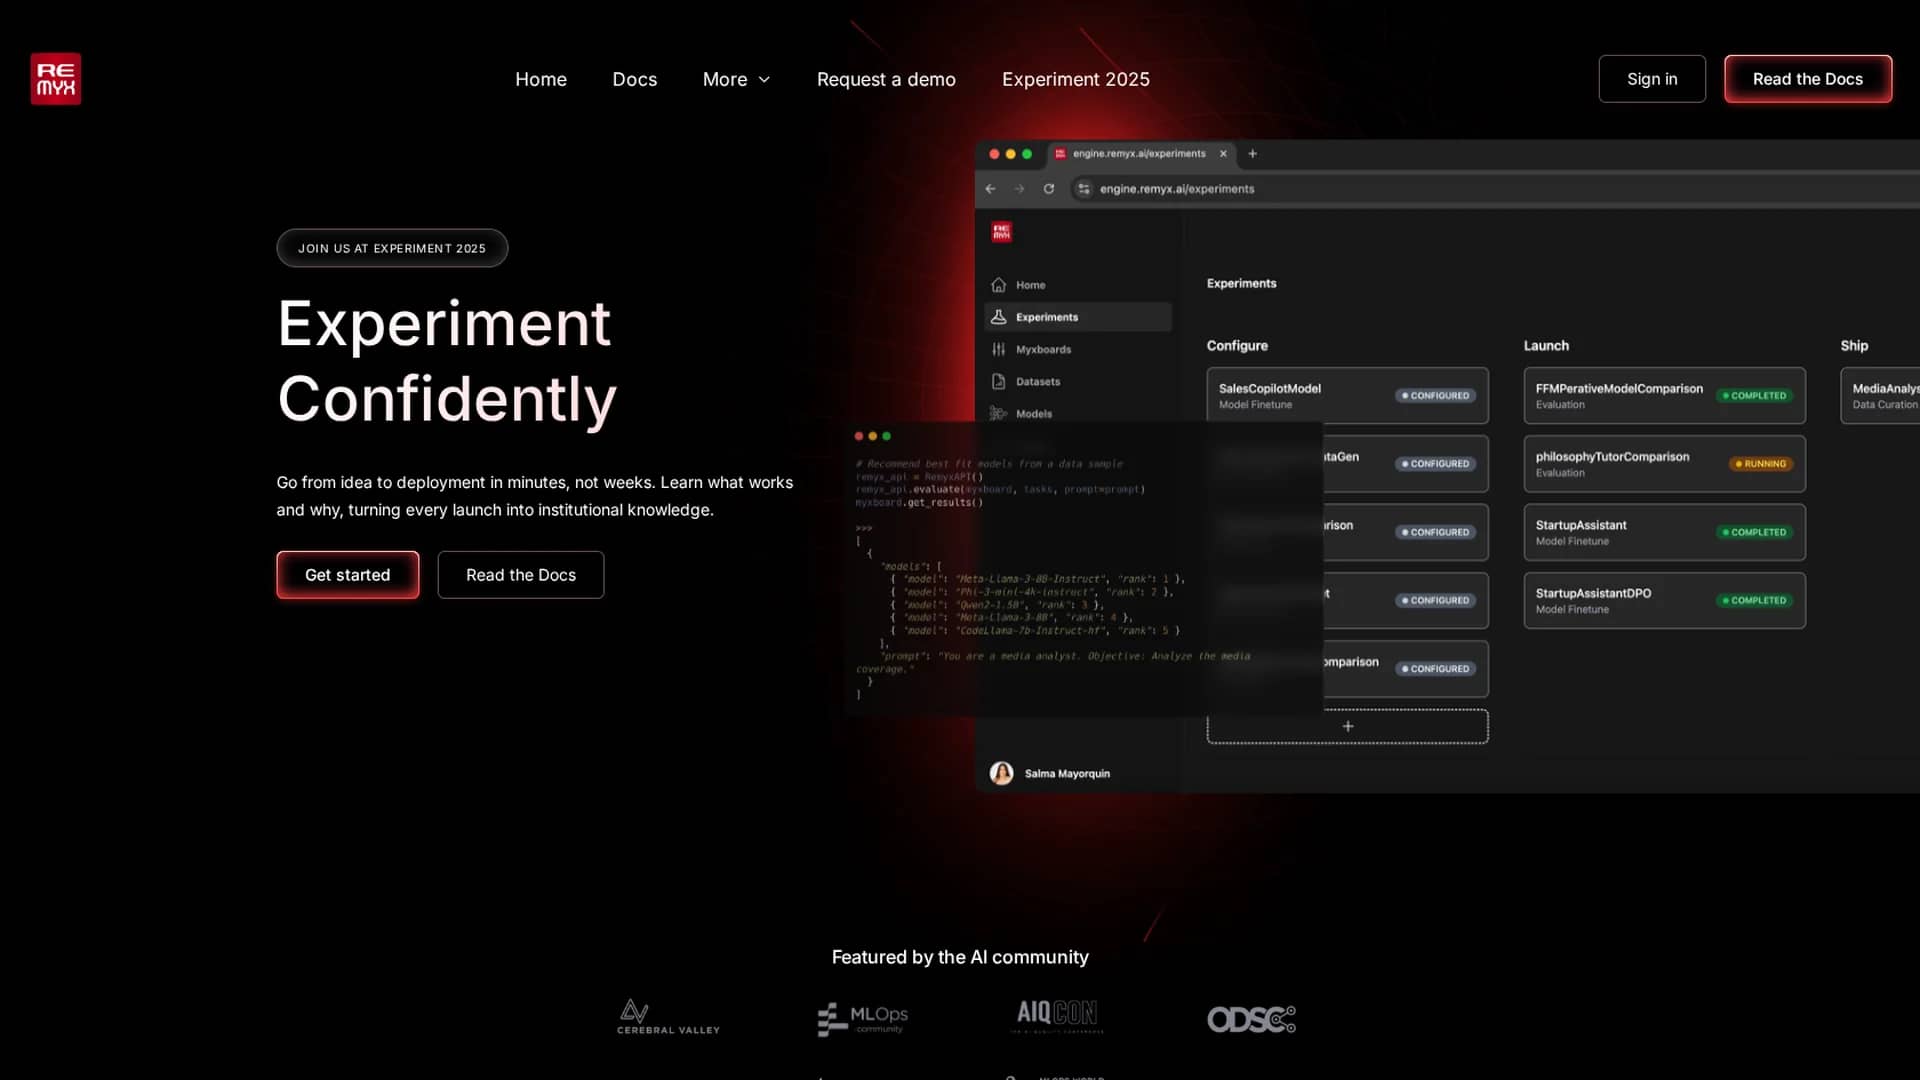Click the browser reload icon in mockup
This screenshot has height=1080, width=1920.
click(x=1048, y=189)
